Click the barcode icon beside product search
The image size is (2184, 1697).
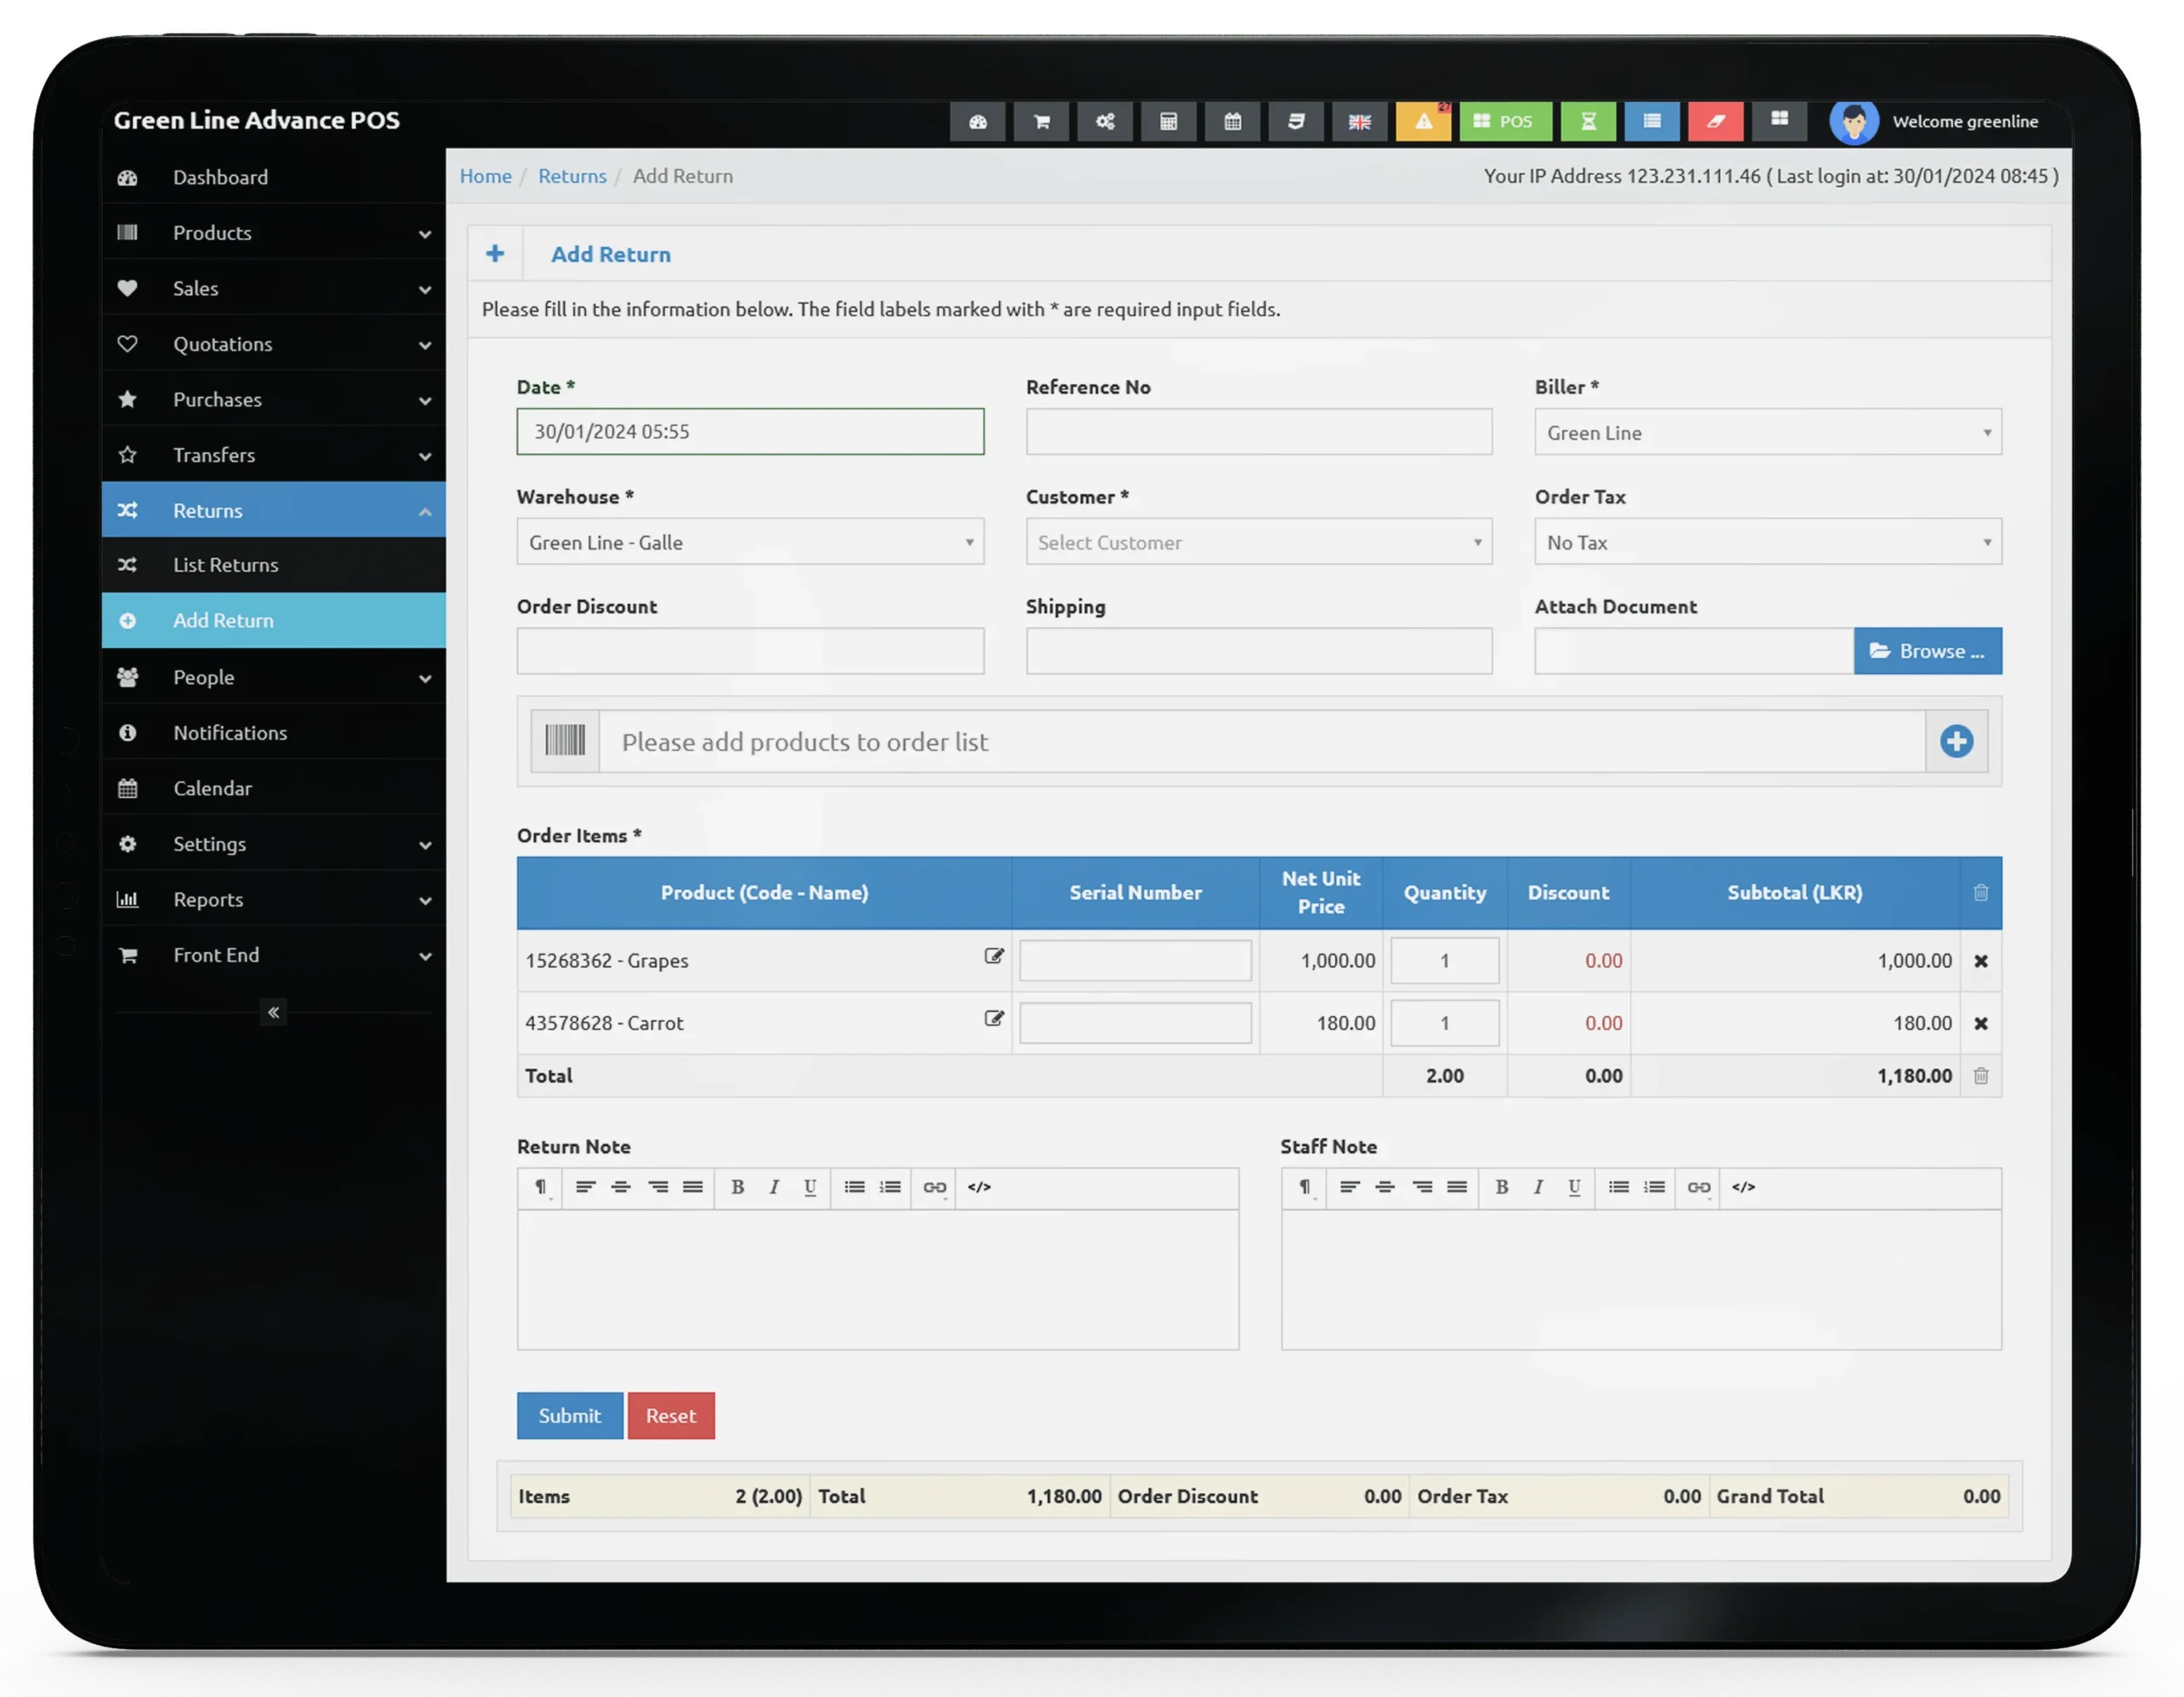565,741
